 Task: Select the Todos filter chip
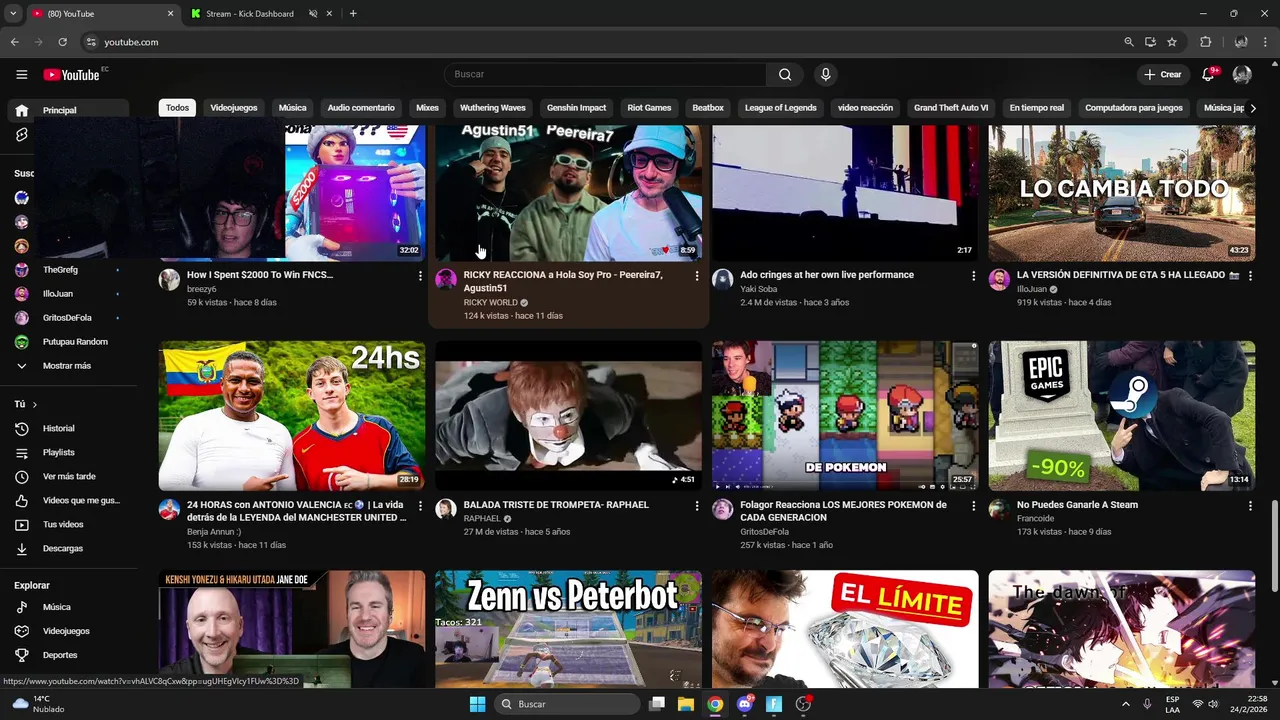point(177,108)
